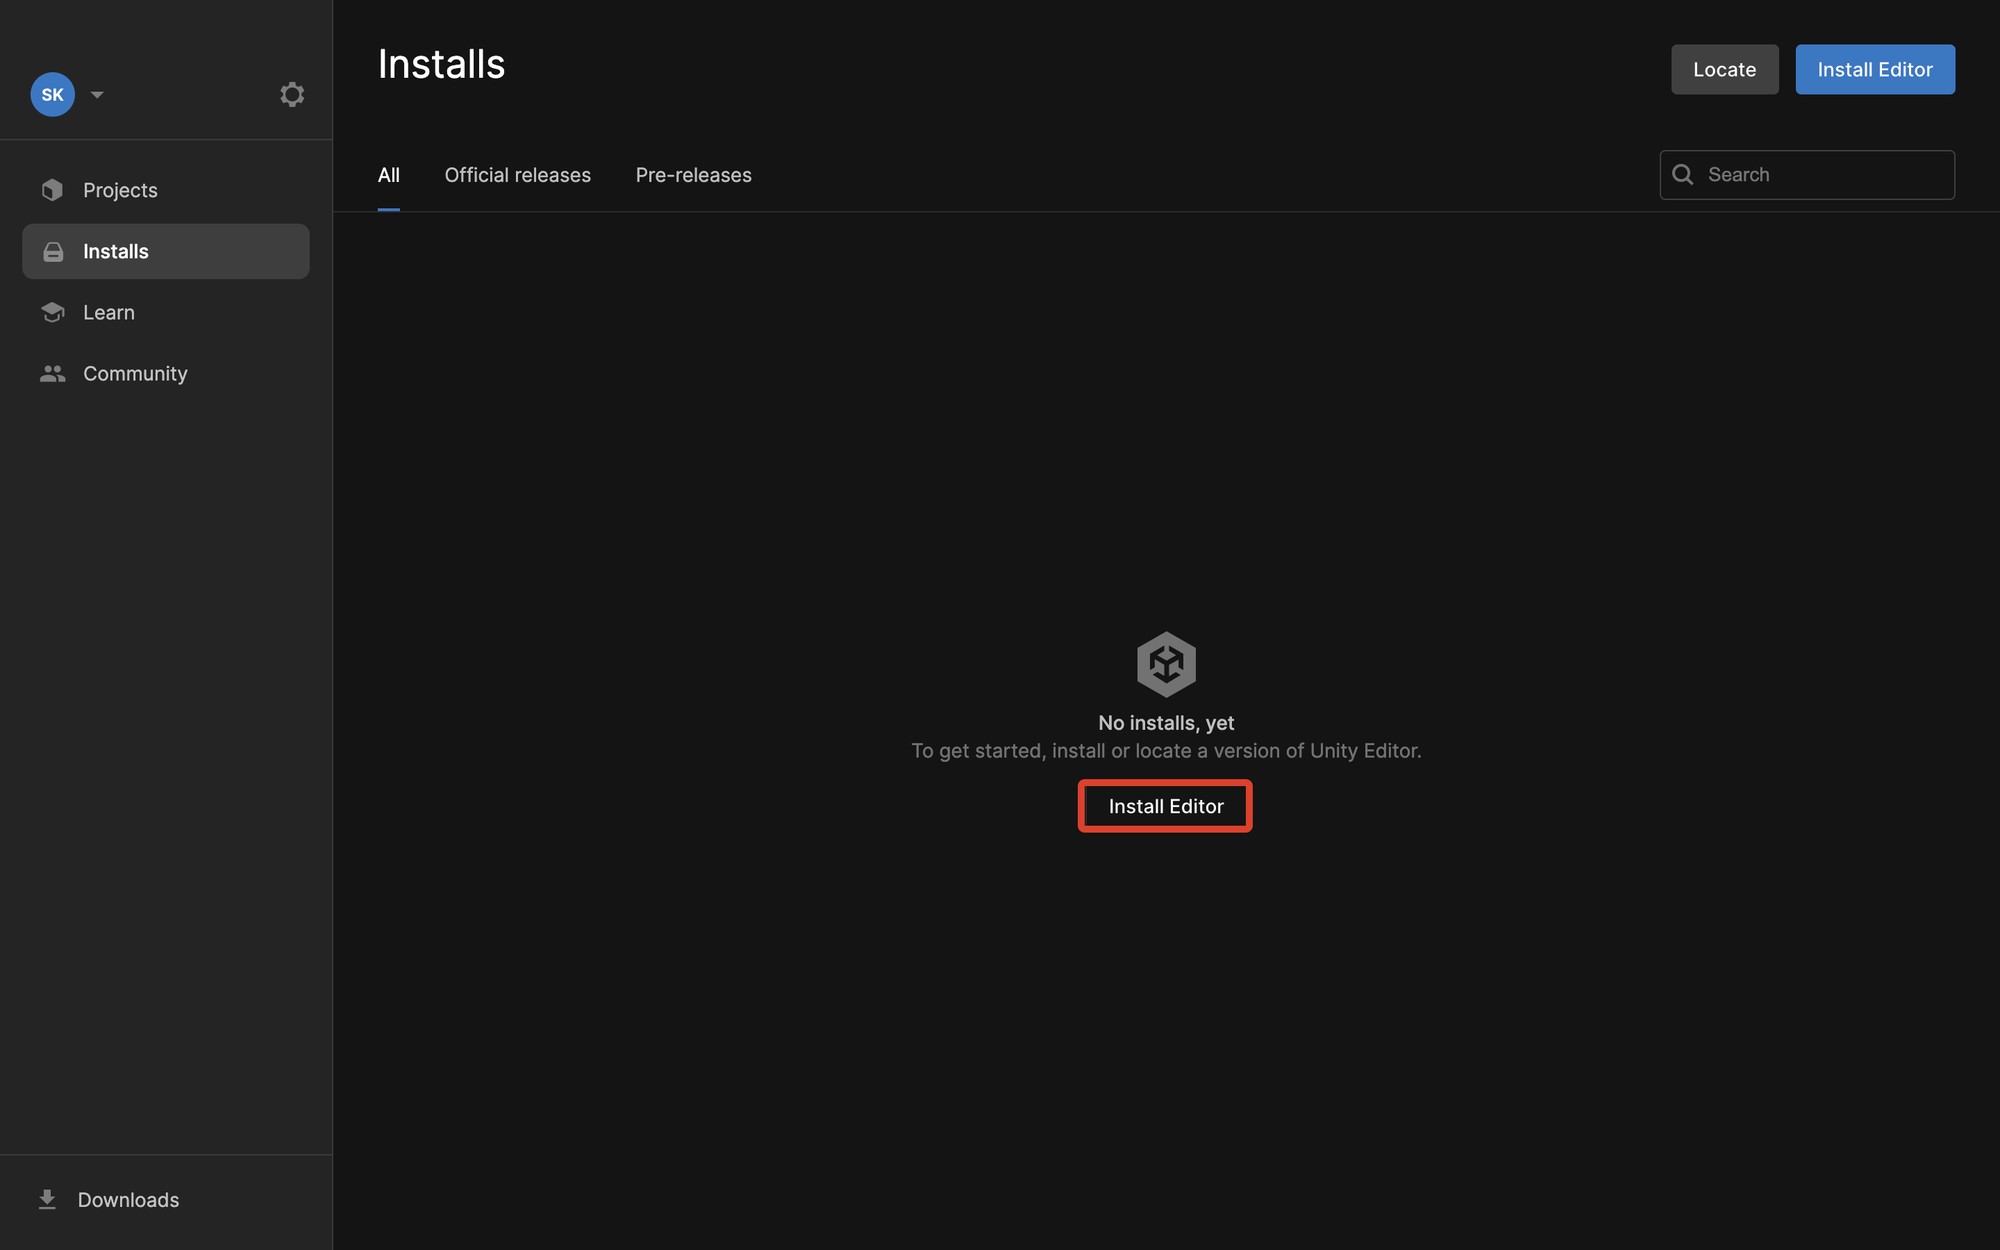The height and width of the screenshot is (1250, 2000).
Task: Click the Locate button
Action: 1725,69
